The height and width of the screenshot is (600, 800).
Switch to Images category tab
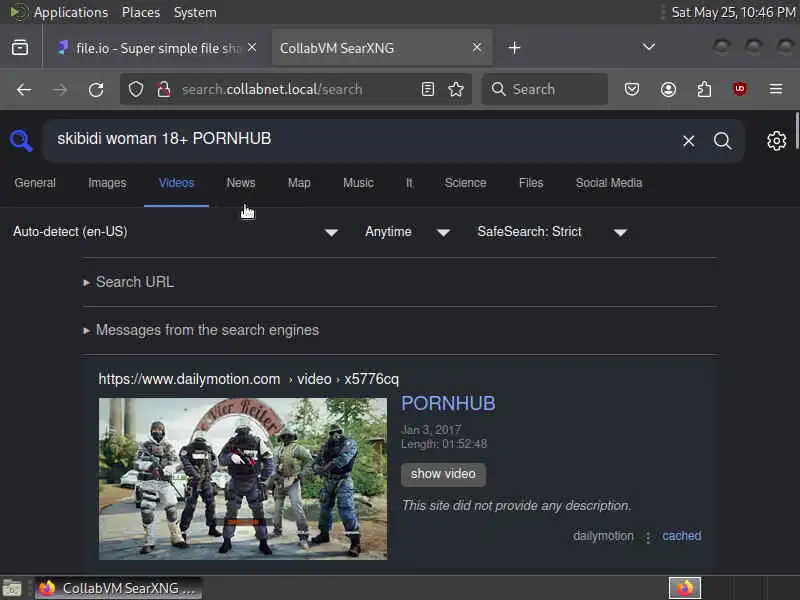pyautogui.click(x=107, y=183)
